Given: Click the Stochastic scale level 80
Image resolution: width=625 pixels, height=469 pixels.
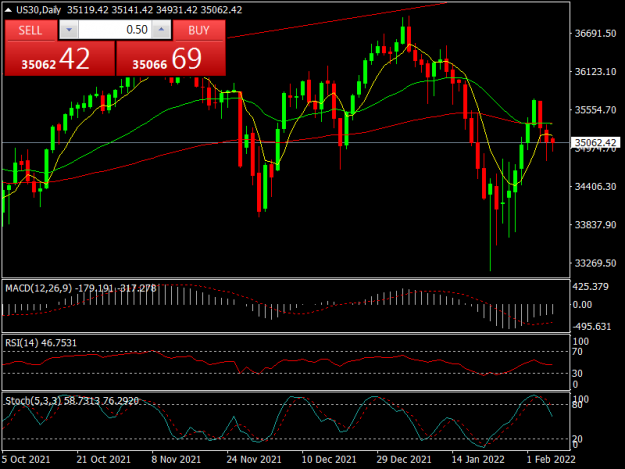Looking at the screenshot, I should (578, 405).
